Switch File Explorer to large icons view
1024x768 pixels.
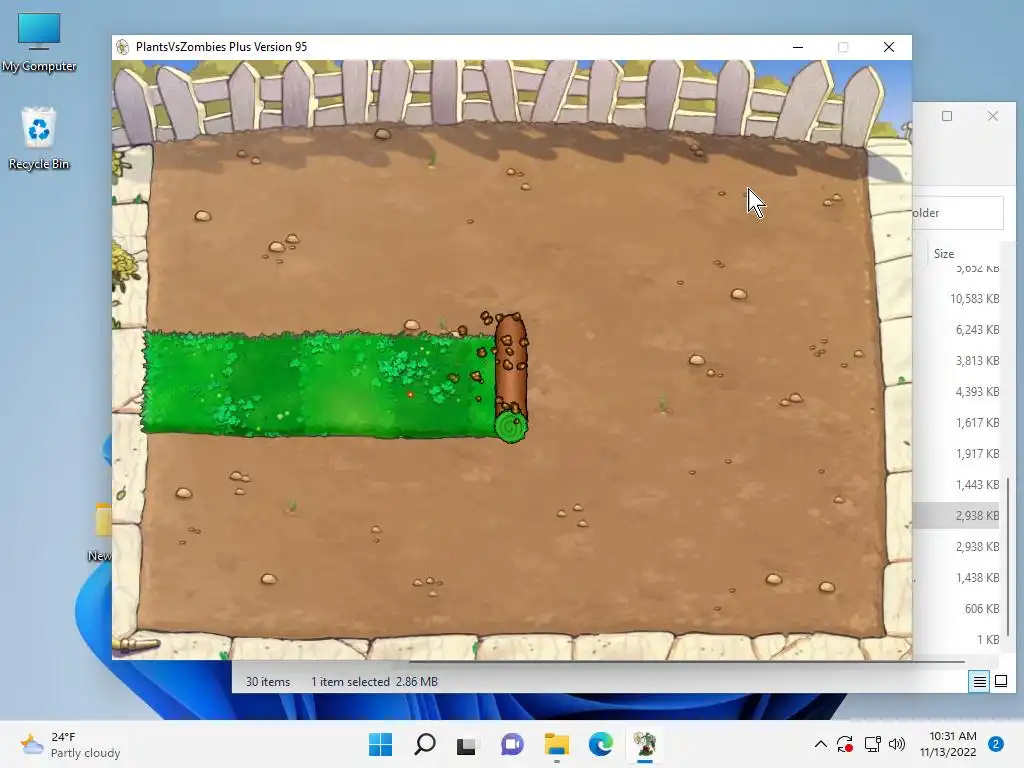coord(1001,682)
